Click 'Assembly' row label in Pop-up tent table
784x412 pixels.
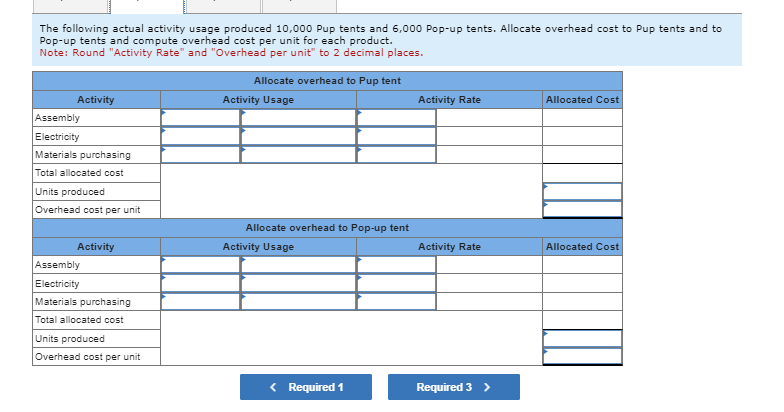tap(58, 265)
